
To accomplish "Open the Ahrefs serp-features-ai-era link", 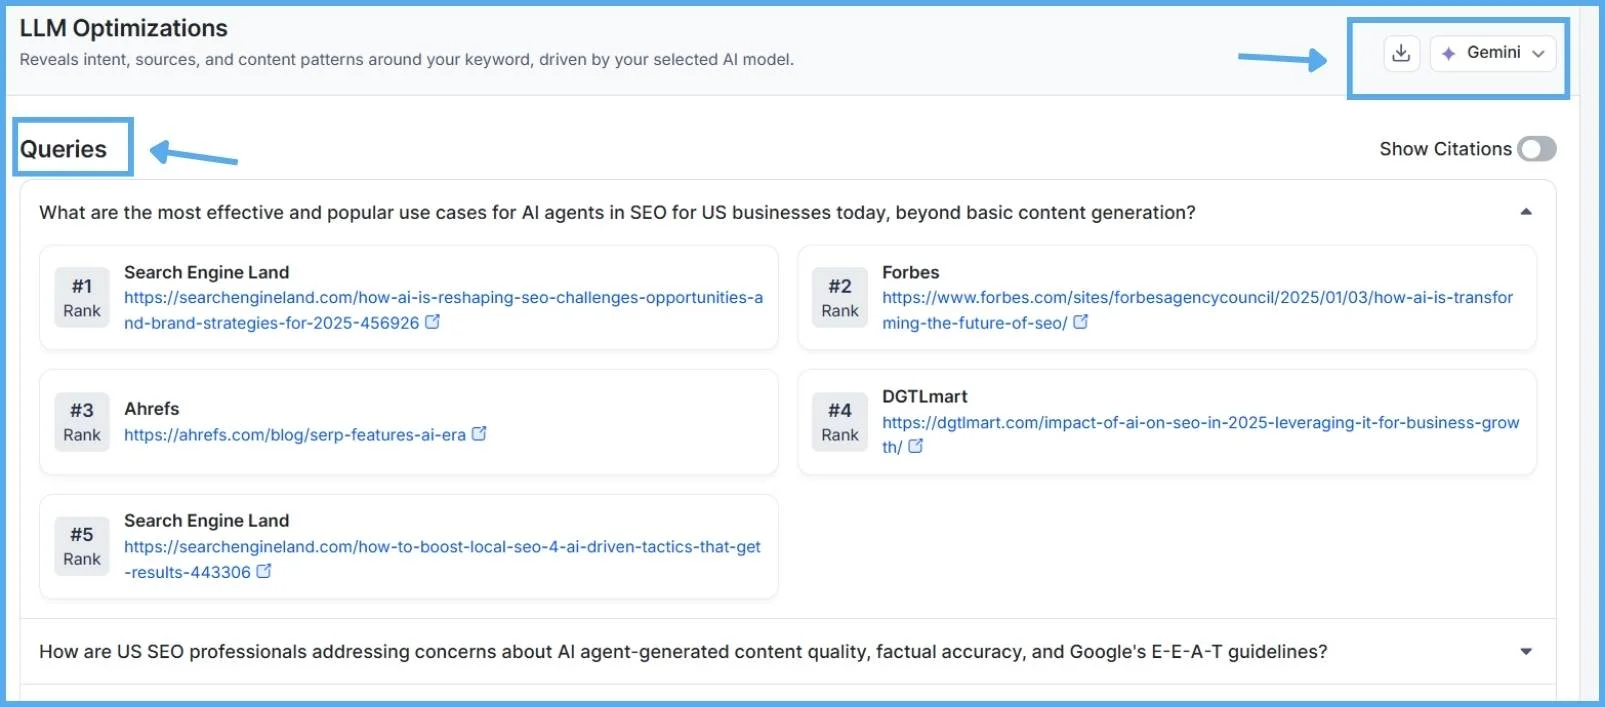I will 295,435.
